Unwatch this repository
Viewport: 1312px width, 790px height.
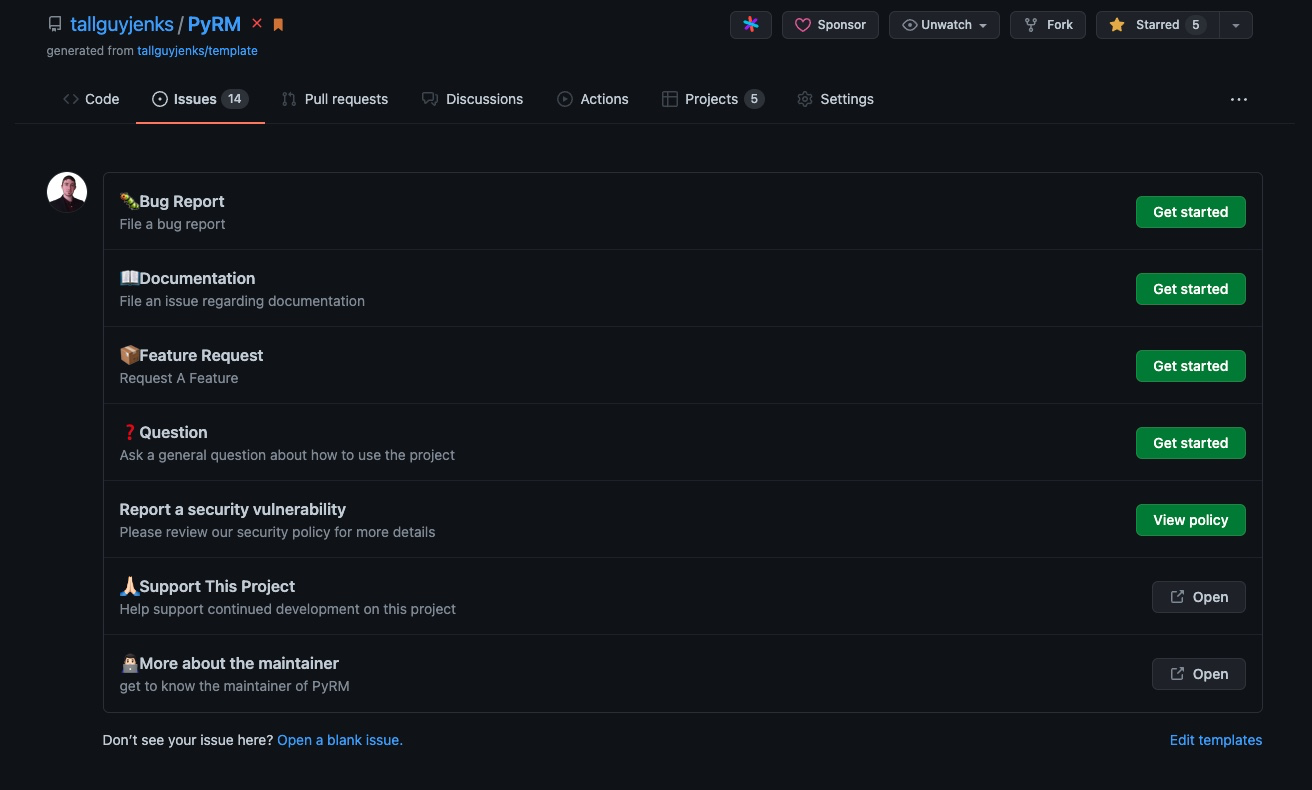click(938, 24)
